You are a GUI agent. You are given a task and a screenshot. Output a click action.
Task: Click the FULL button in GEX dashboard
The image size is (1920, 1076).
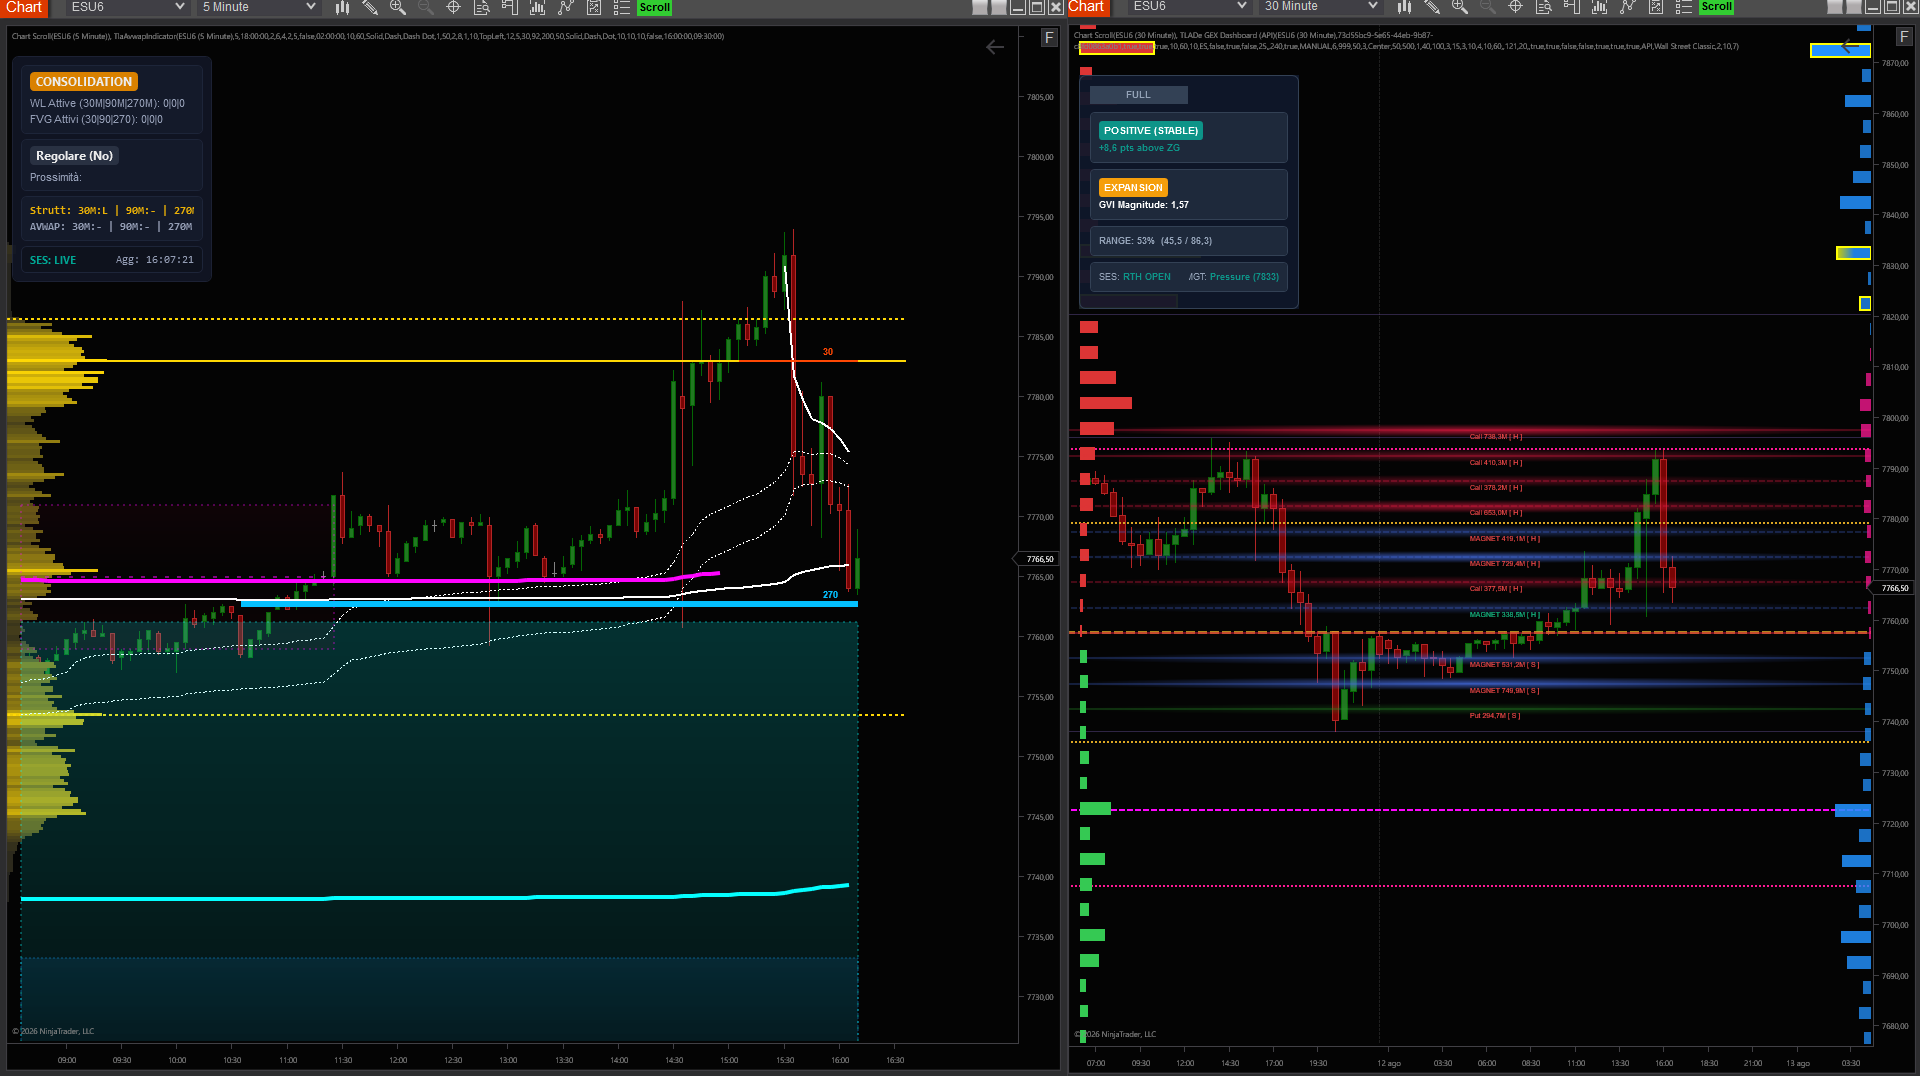point(1138,95)
